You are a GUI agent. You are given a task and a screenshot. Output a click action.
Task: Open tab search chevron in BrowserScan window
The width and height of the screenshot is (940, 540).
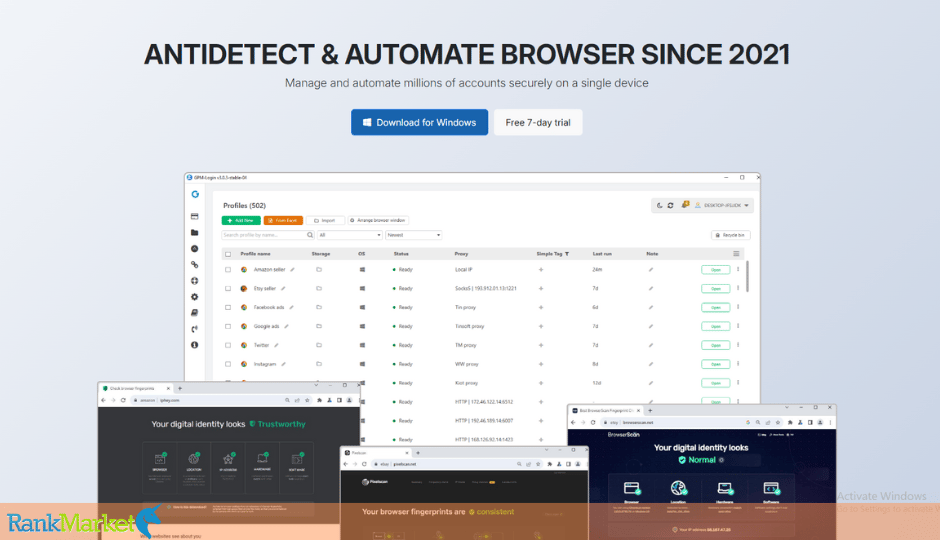pyautogui.click(x=787, y=408)
